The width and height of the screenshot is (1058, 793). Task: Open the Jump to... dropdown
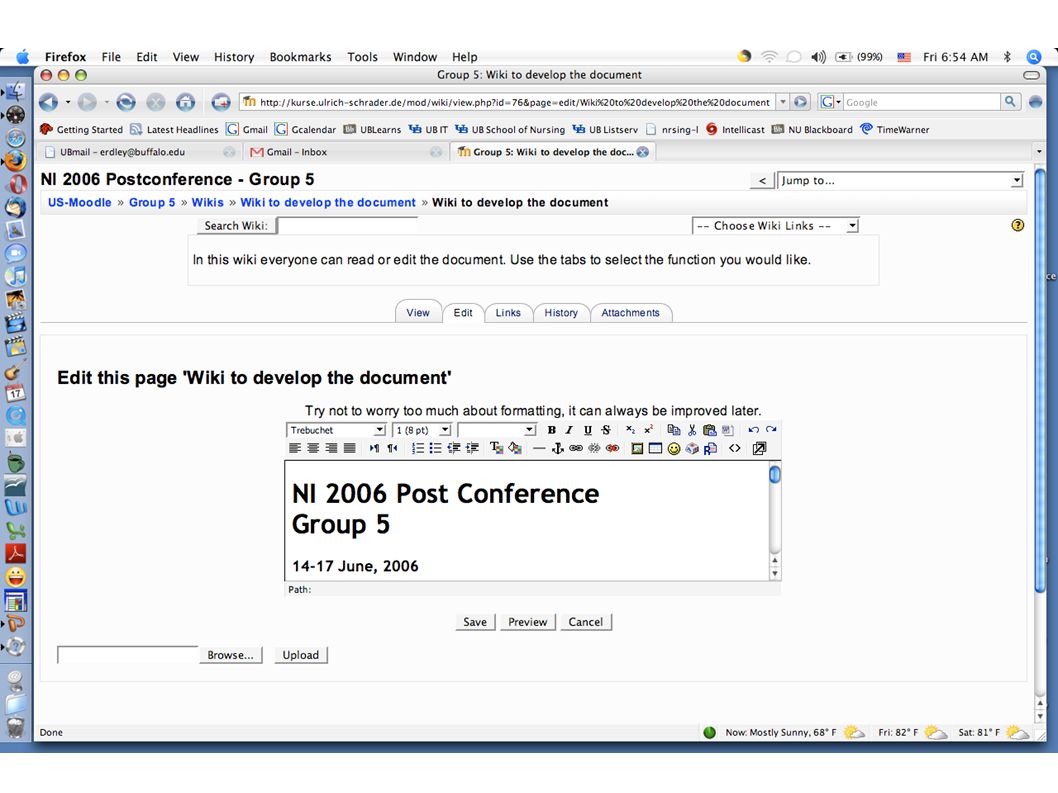(901, 180)
